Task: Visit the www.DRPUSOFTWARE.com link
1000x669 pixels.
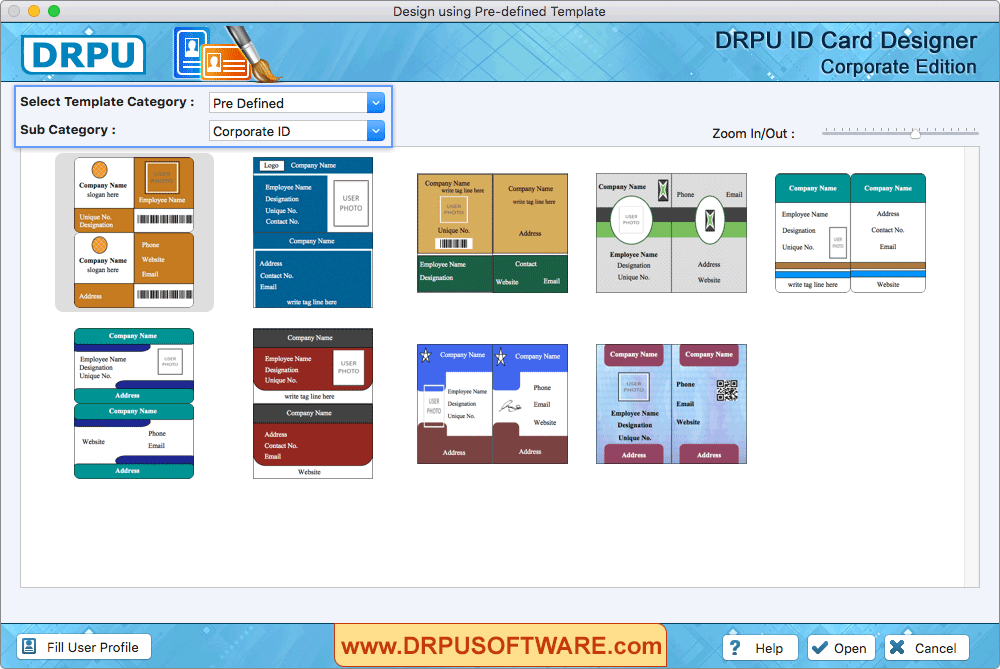Action: tap(501, 645)
